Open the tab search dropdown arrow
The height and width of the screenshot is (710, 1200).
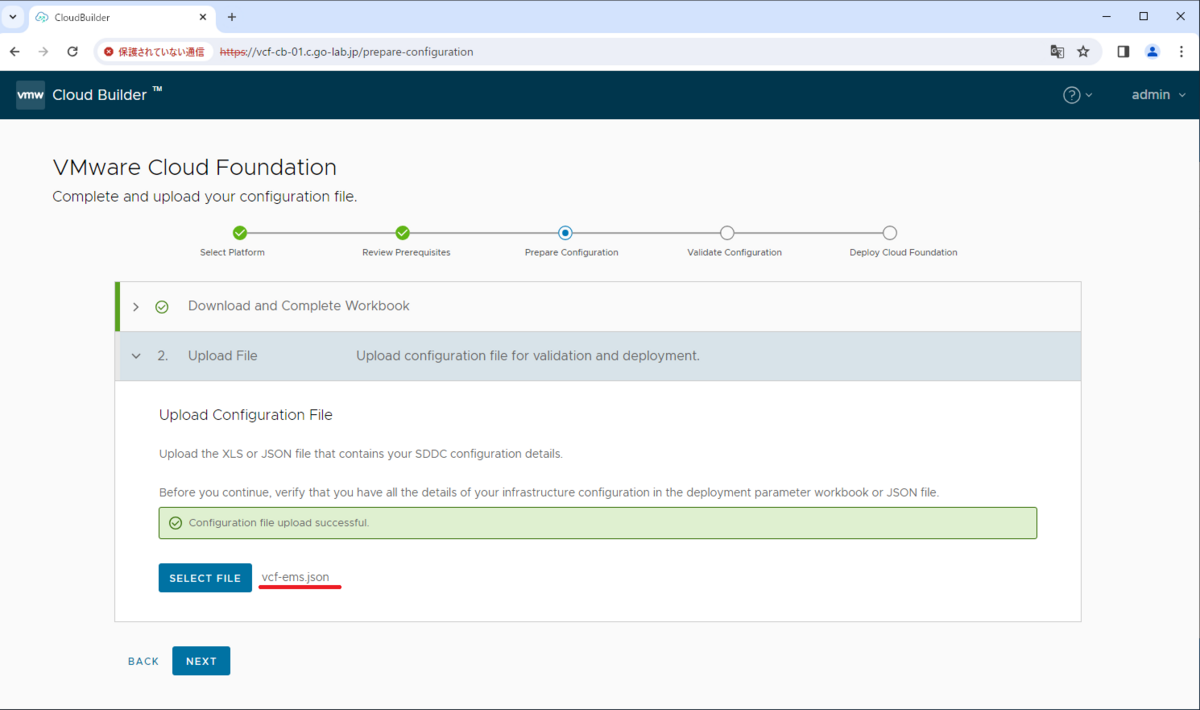[12, 17]
